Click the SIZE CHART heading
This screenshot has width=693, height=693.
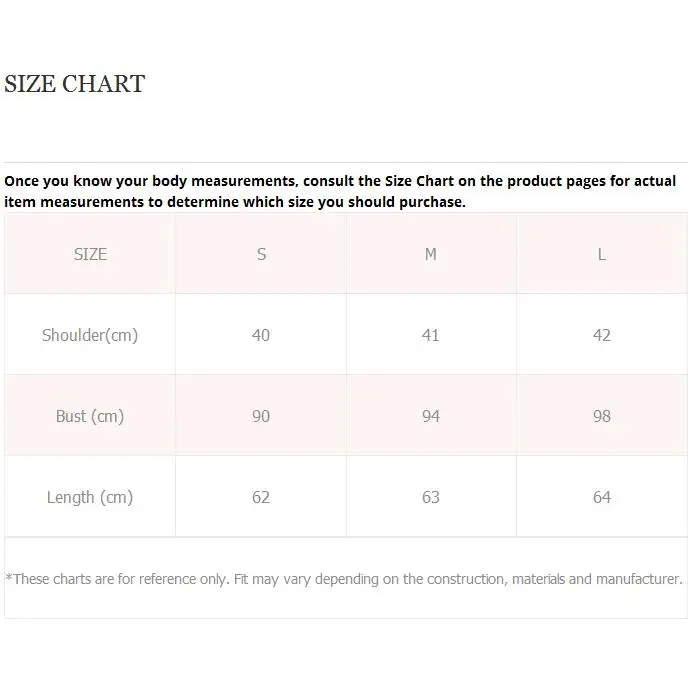[x=75, y=84]
